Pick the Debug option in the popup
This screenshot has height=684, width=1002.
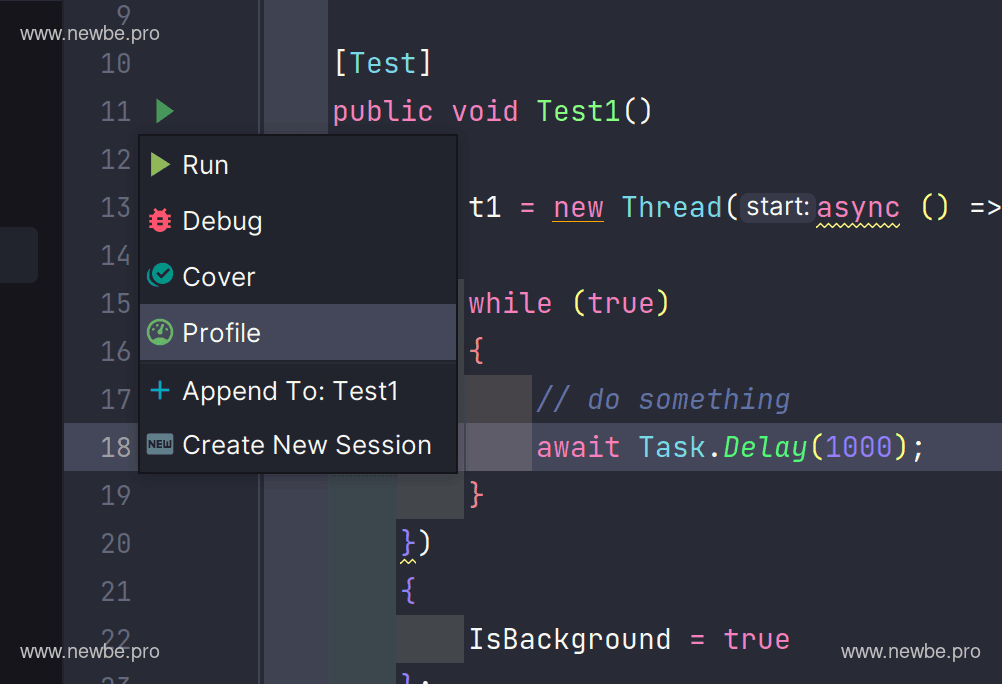pyautogui.click(x=222, y=221)
